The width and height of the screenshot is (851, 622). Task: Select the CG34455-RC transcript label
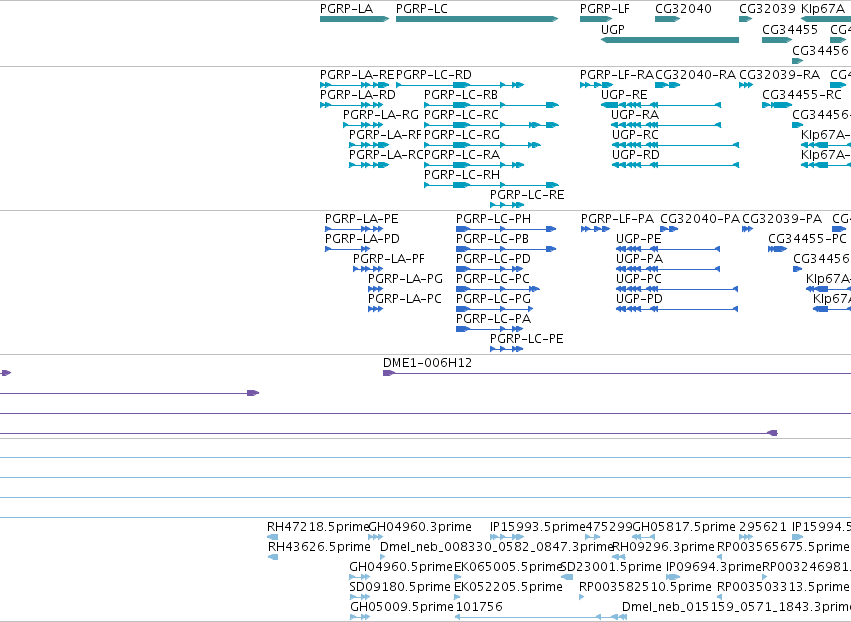click(802, 94)
